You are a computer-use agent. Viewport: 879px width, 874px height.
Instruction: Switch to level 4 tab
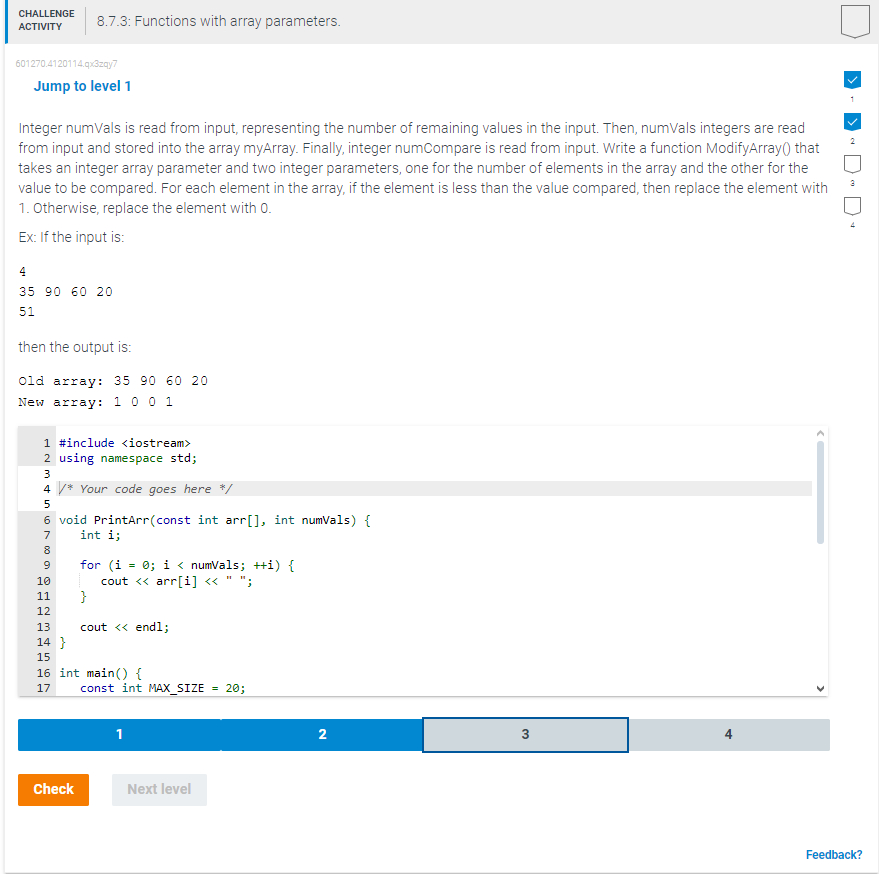[728, 734]
